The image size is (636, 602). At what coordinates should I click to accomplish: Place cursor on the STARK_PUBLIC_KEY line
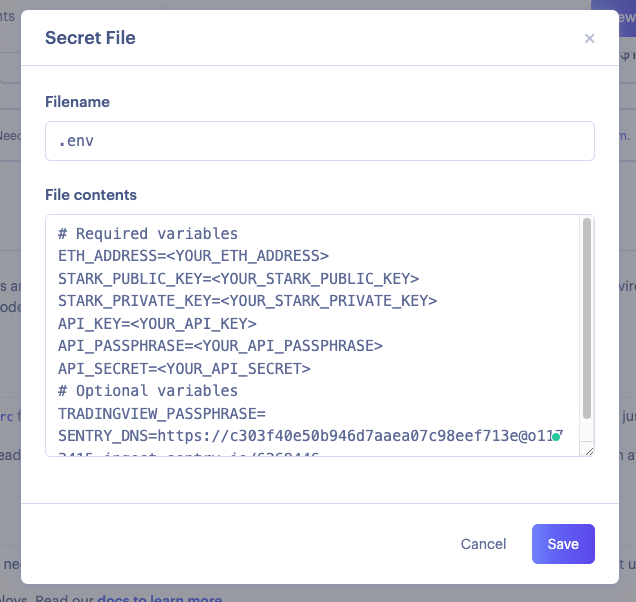(238, 279)
